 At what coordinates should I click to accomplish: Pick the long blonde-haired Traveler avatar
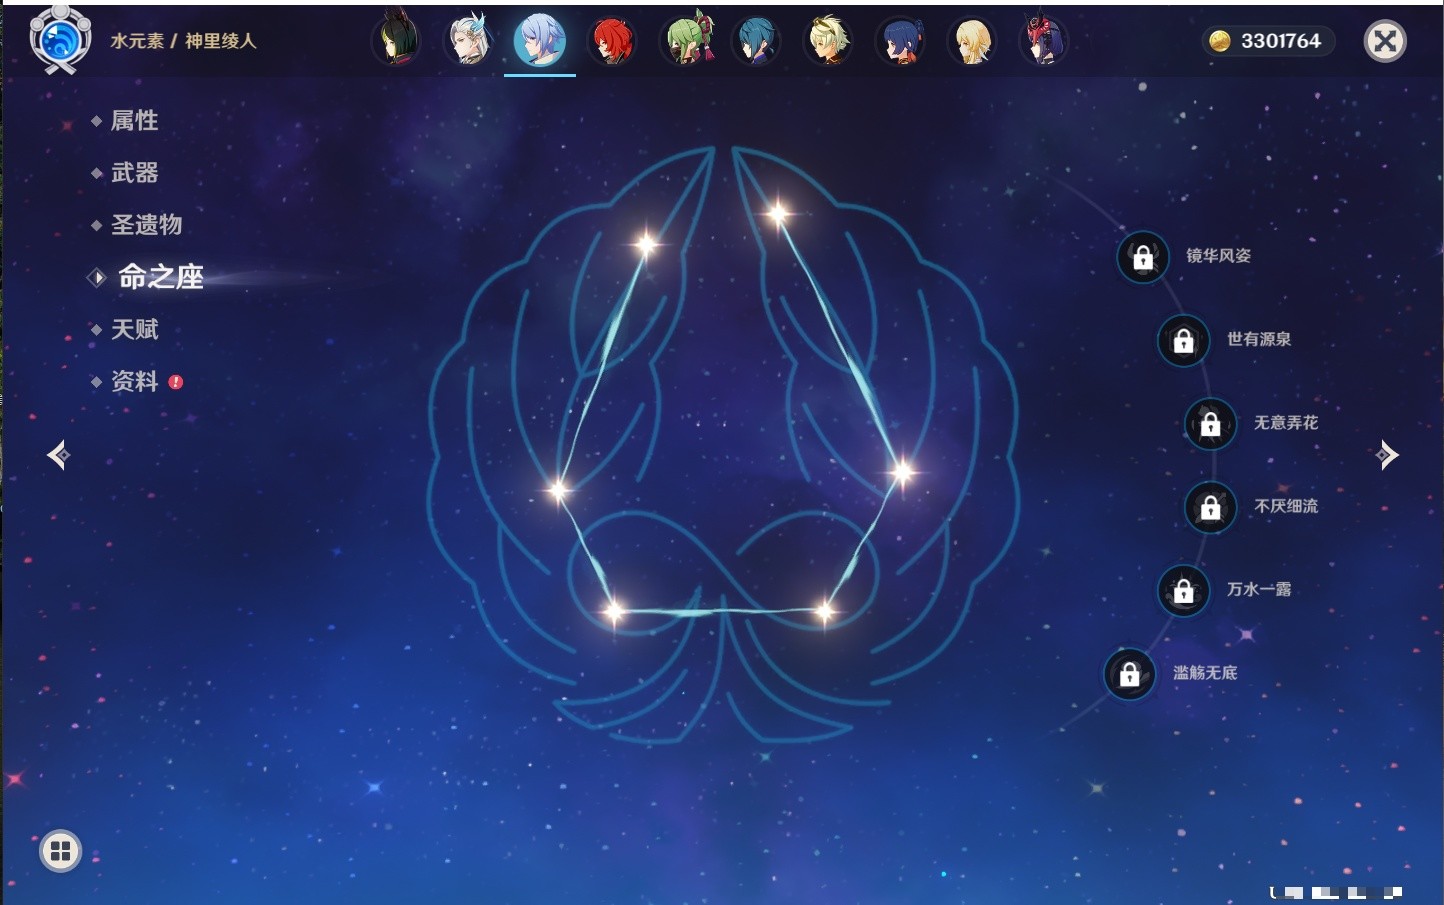click(972, 41)
